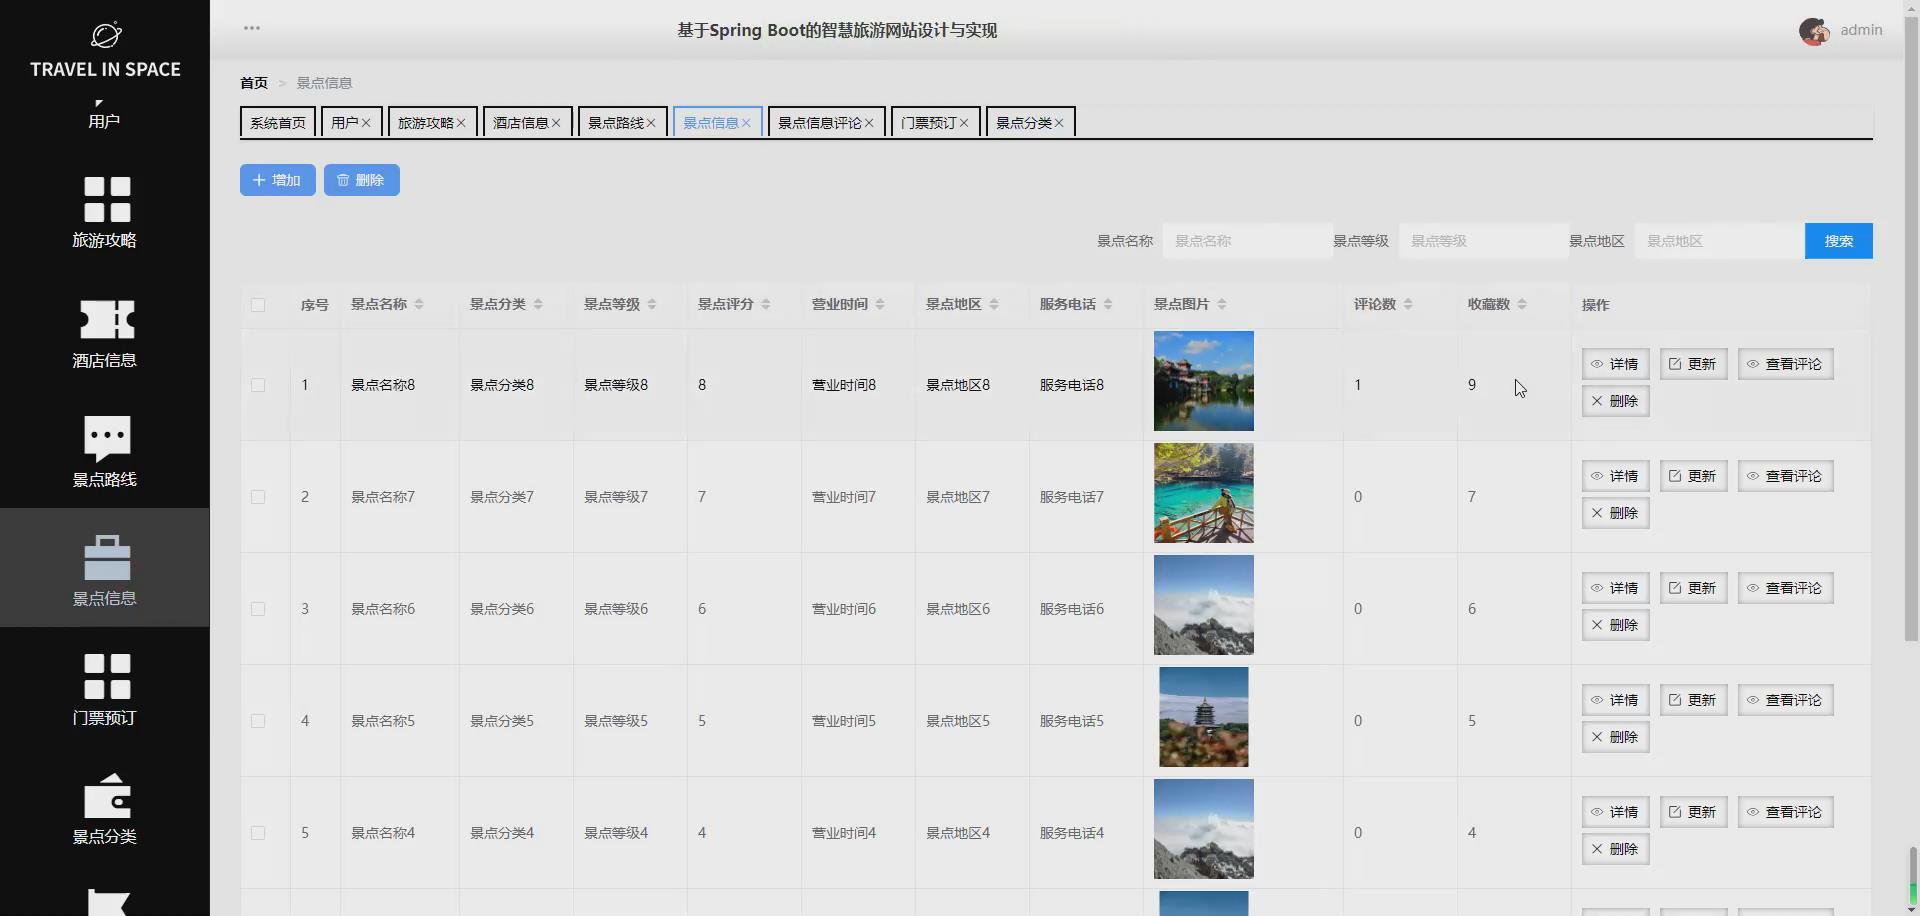Open the 用户 item in sidebar
The height and width of the screenshot is (916, 1920).
104,121
